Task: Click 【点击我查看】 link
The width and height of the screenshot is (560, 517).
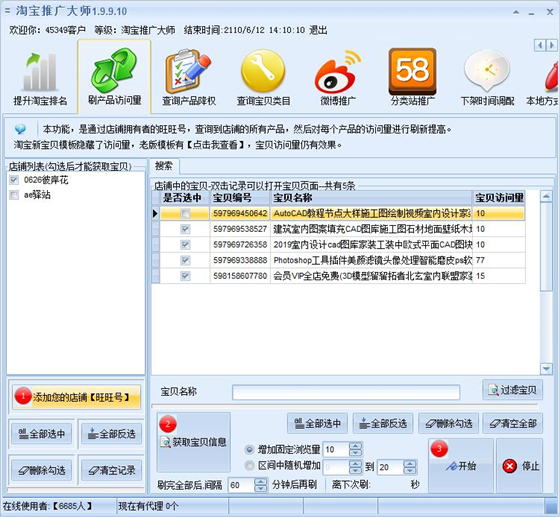Action: pos(215,145)
